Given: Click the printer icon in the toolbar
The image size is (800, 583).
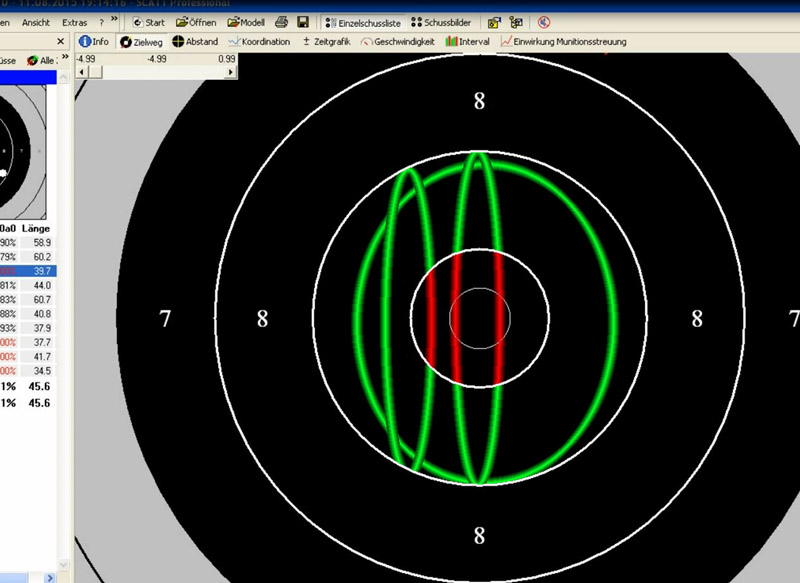Looking at the screenshot, I should point(282,21).
